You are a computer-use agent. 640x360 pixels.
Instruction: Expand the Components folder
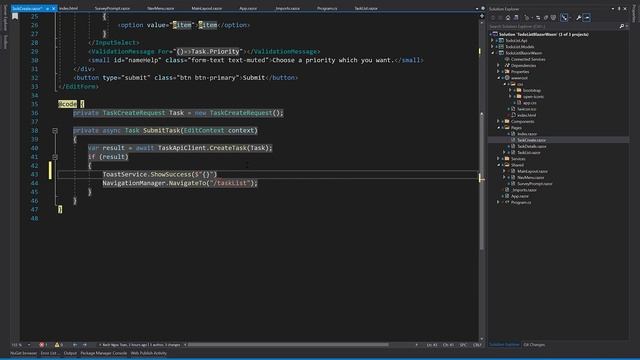498,121
